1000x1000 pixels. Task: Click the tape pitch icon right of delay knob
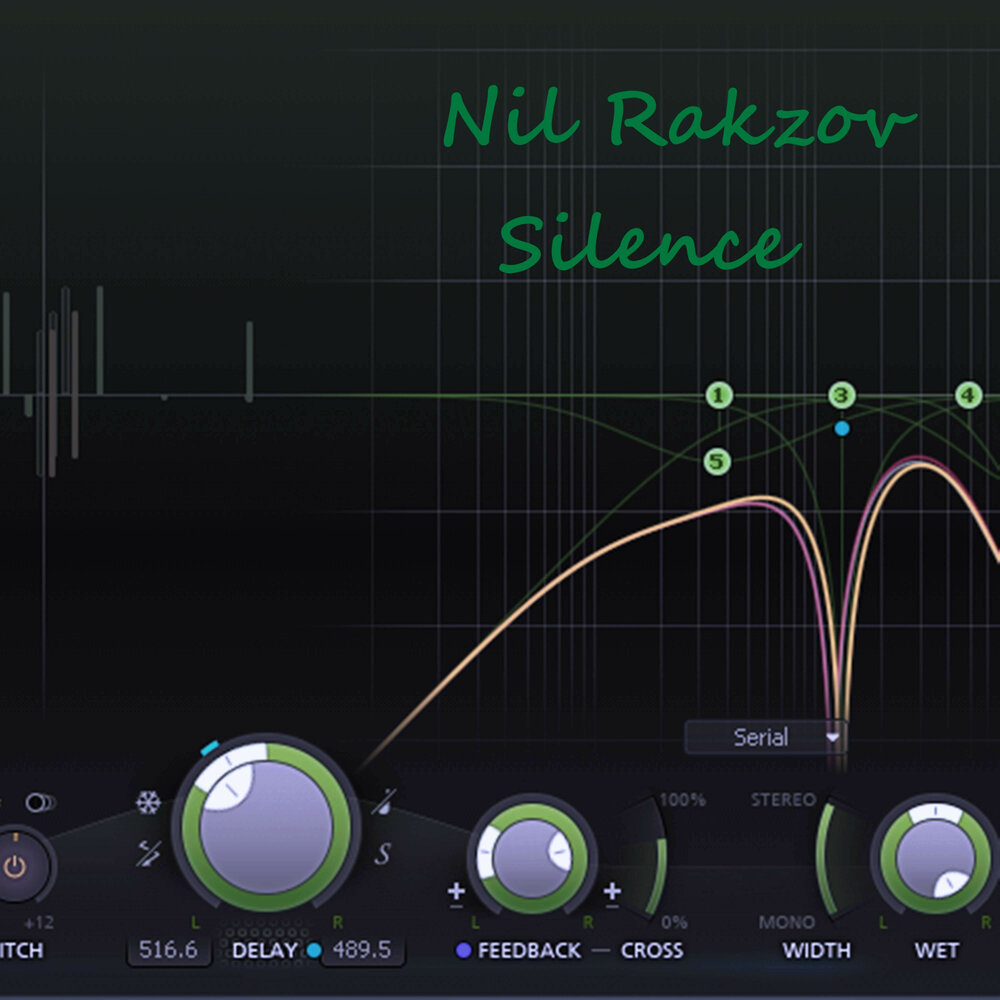point(382,801)
